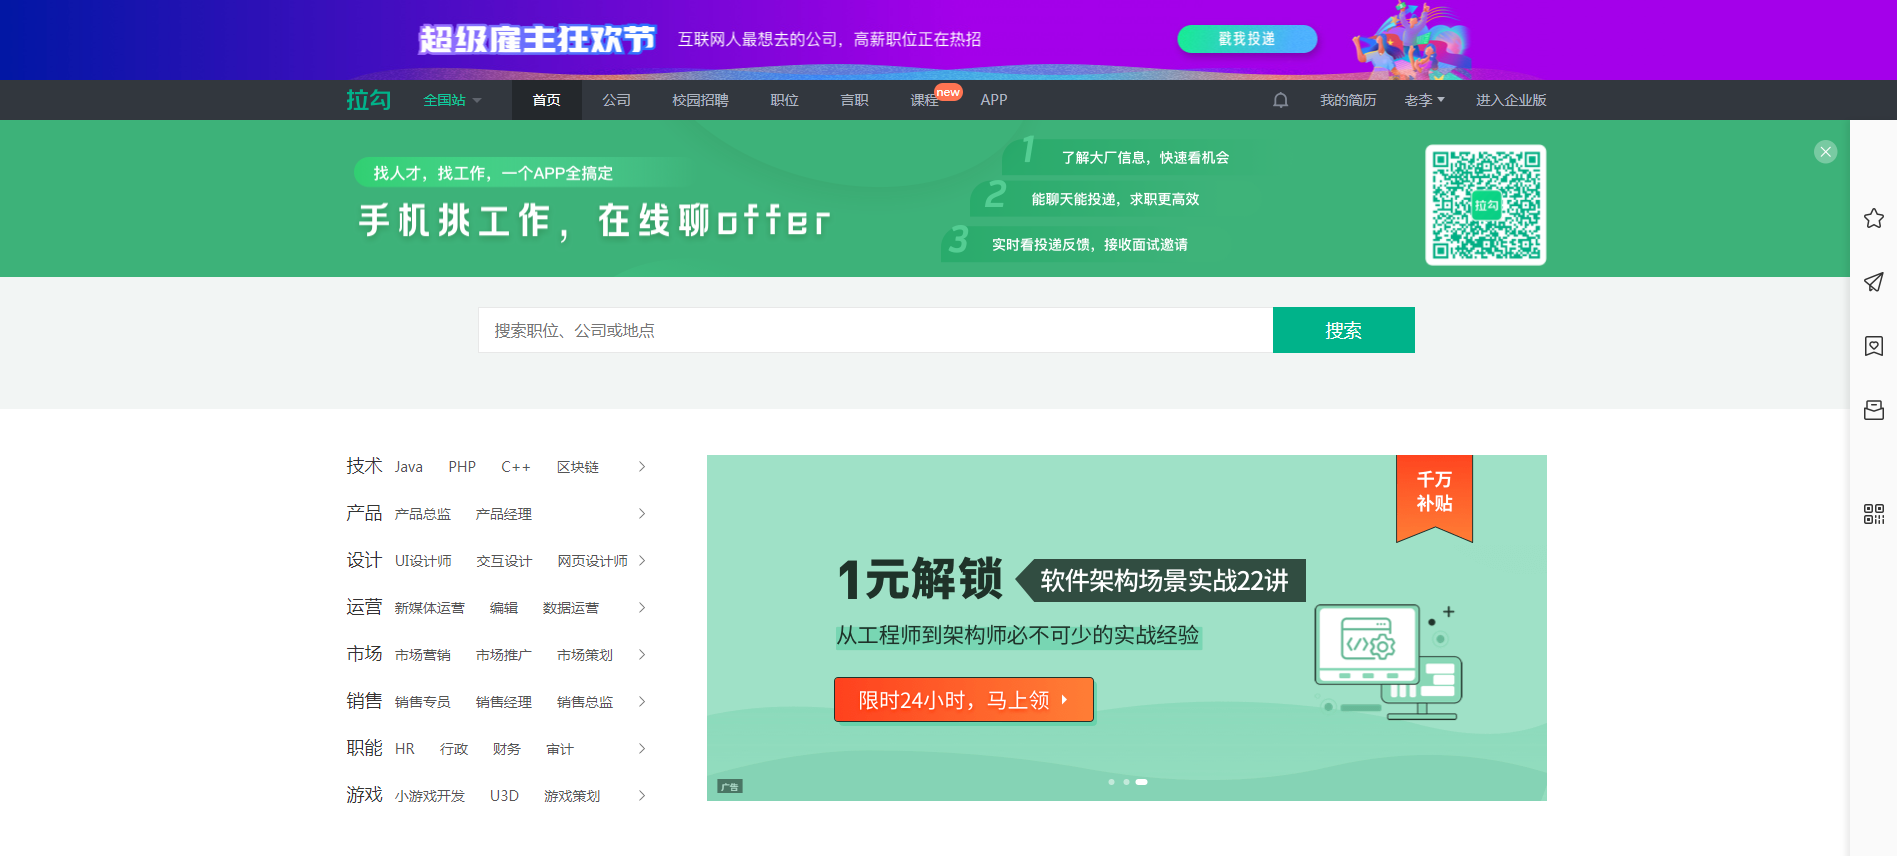The width and height of the screenshot is (1897, 856).
Task: Select the second carousel indicator dot
Action: click(x=1126, y=782)
